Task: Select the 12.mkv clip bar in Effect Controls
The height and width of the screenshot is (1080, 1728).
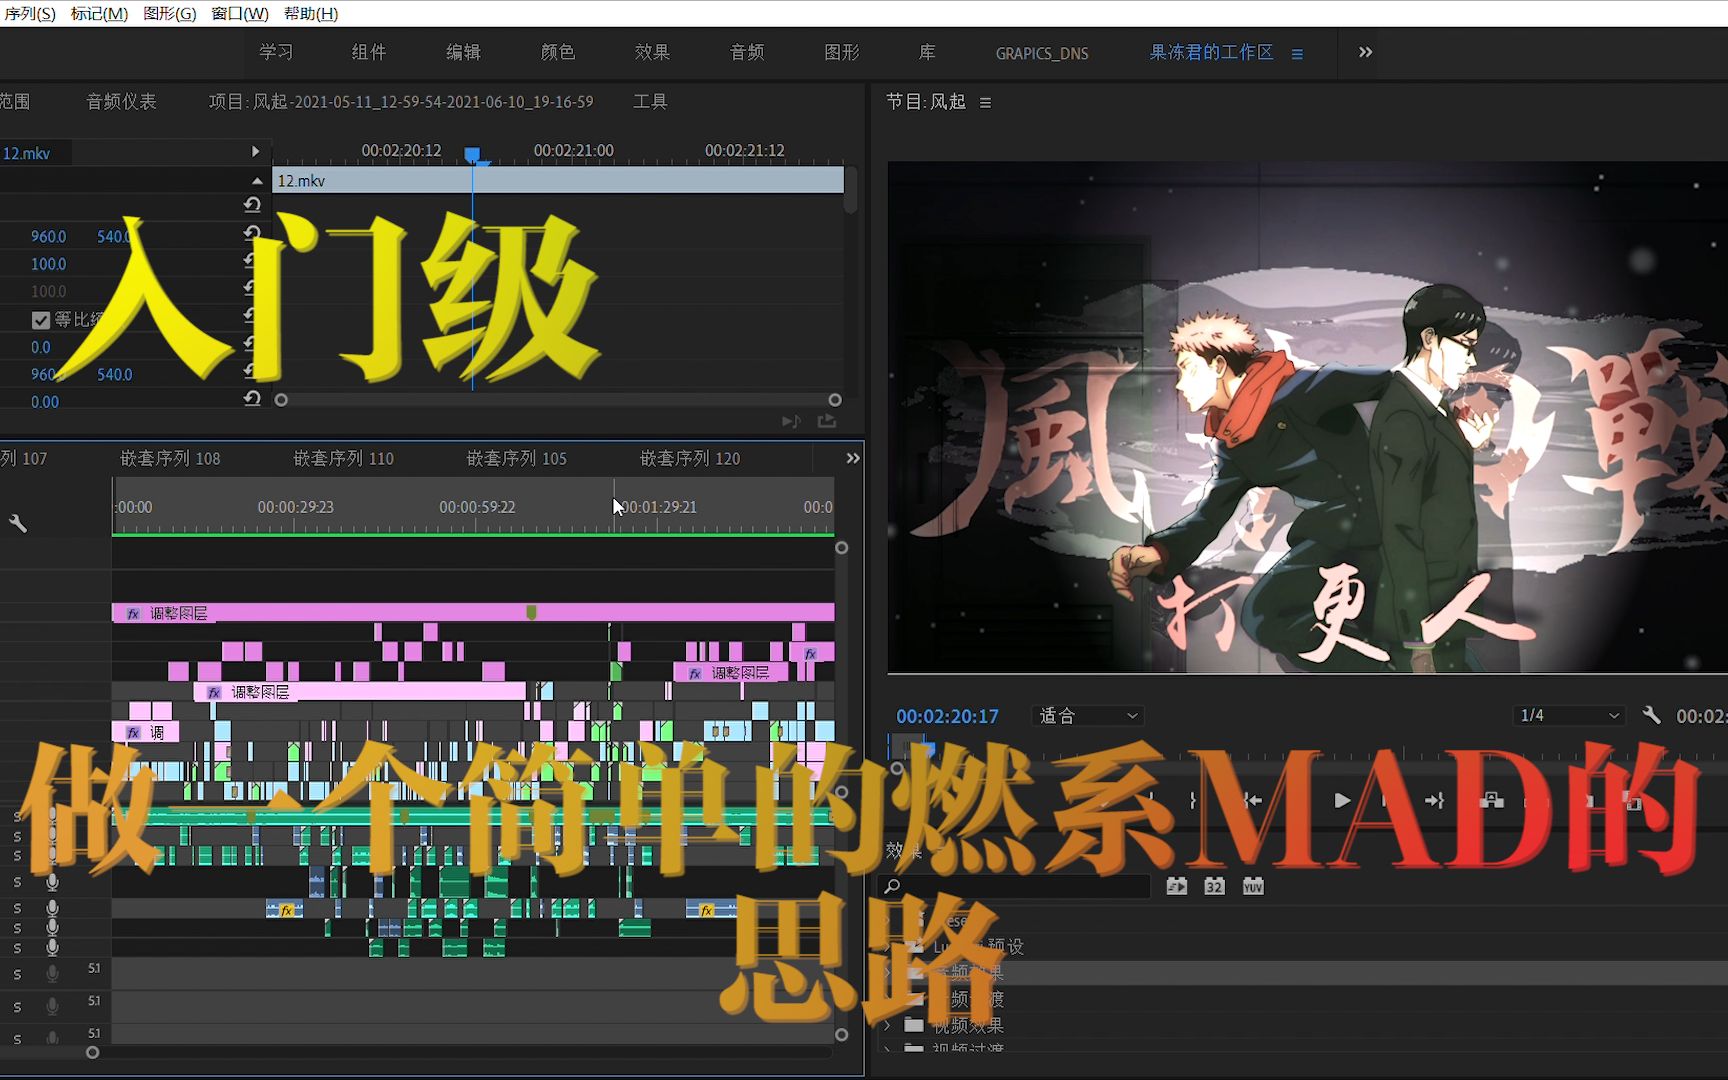Action: [x=558, y=180]
